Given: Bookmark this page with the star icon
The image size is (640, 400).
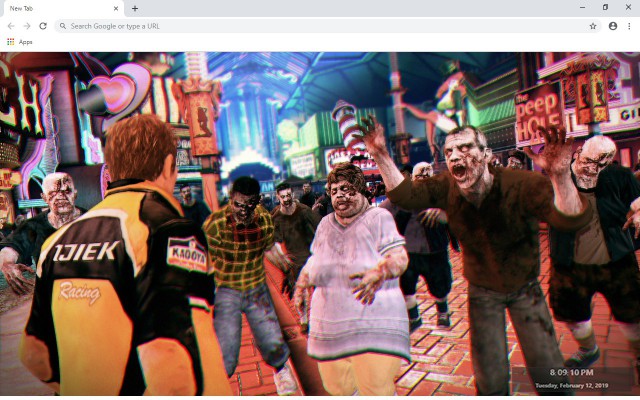Looking at the screenshot, I should [x=593, y=26].
